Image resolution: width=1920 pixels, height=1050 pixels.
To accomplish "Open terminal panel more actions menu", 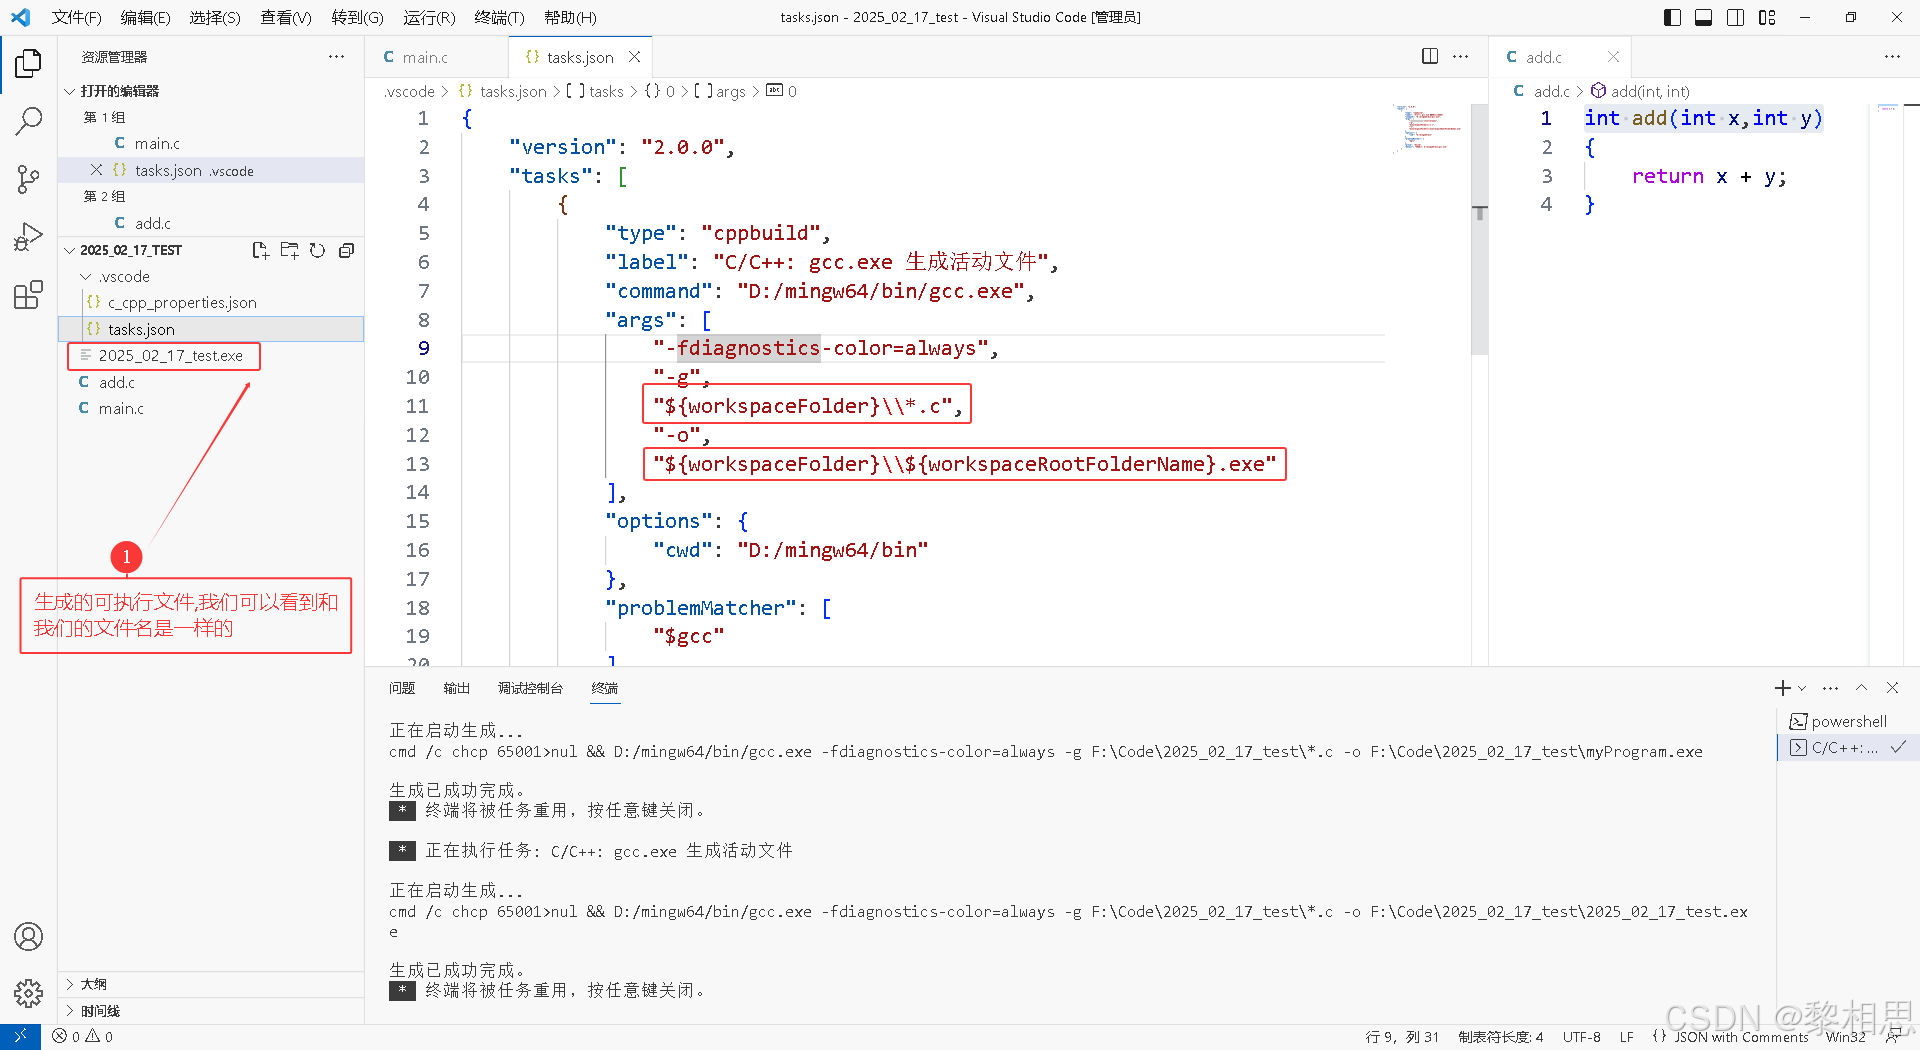I will 1830,688.
